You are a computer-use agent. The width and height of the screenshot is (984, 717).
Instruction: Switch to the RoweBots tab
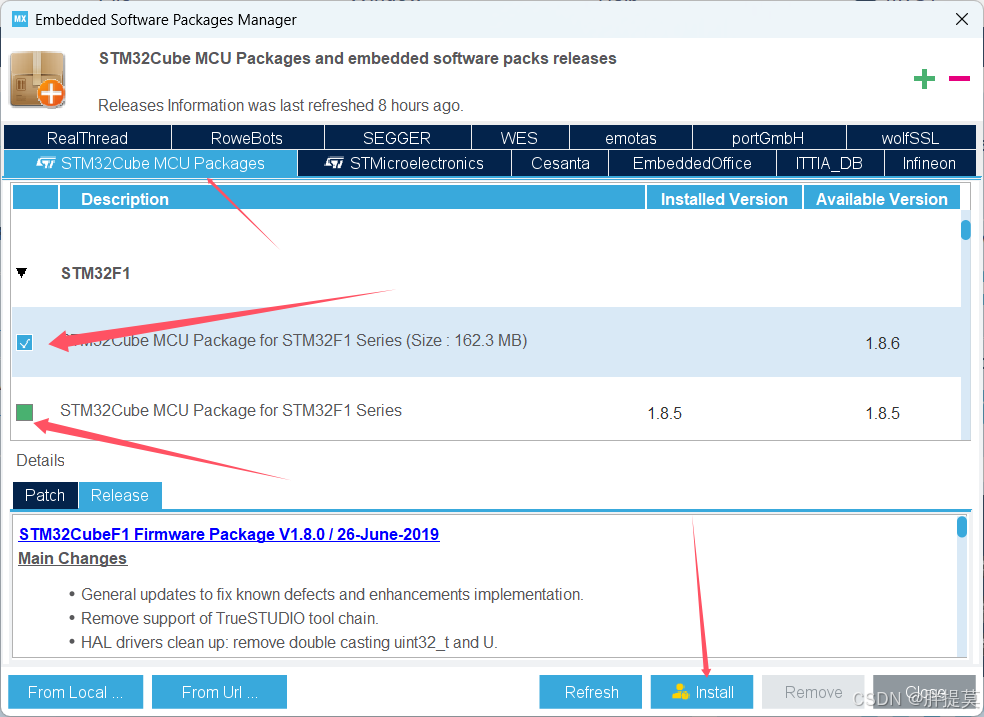coord(247,137)
